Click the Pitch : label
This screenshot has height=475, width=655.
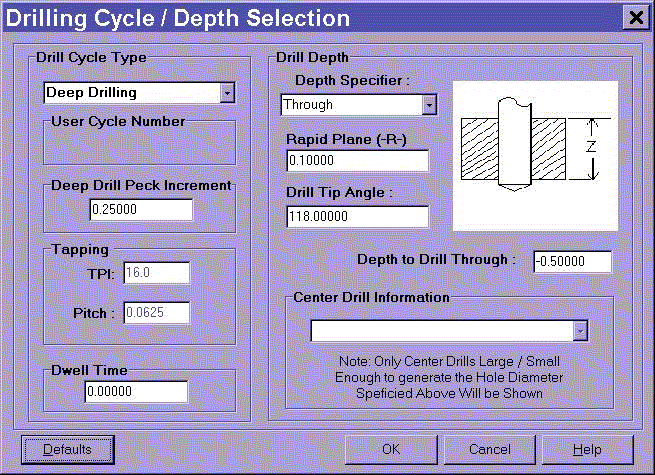(x=94, y=313)
